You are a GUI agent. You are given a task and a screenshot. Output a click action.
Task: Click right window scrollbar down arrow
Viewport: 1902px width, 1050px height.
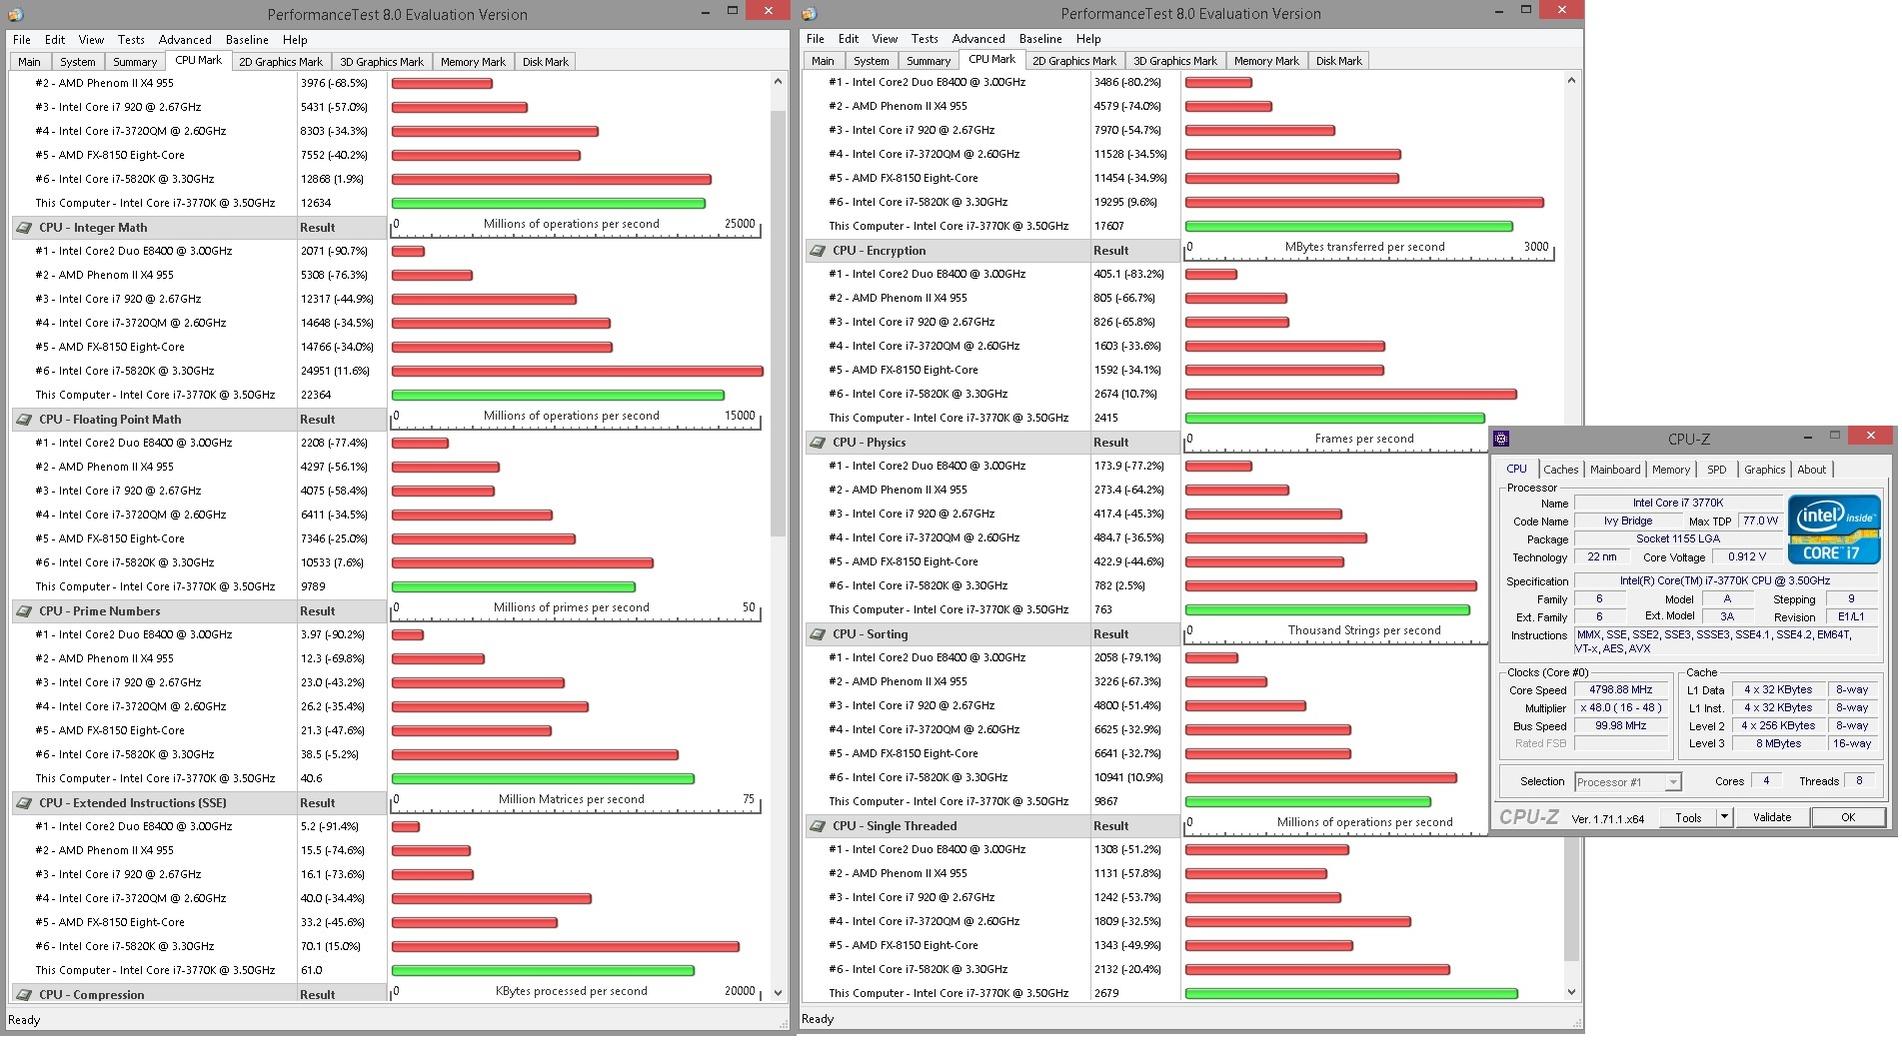pos(1571,992)
